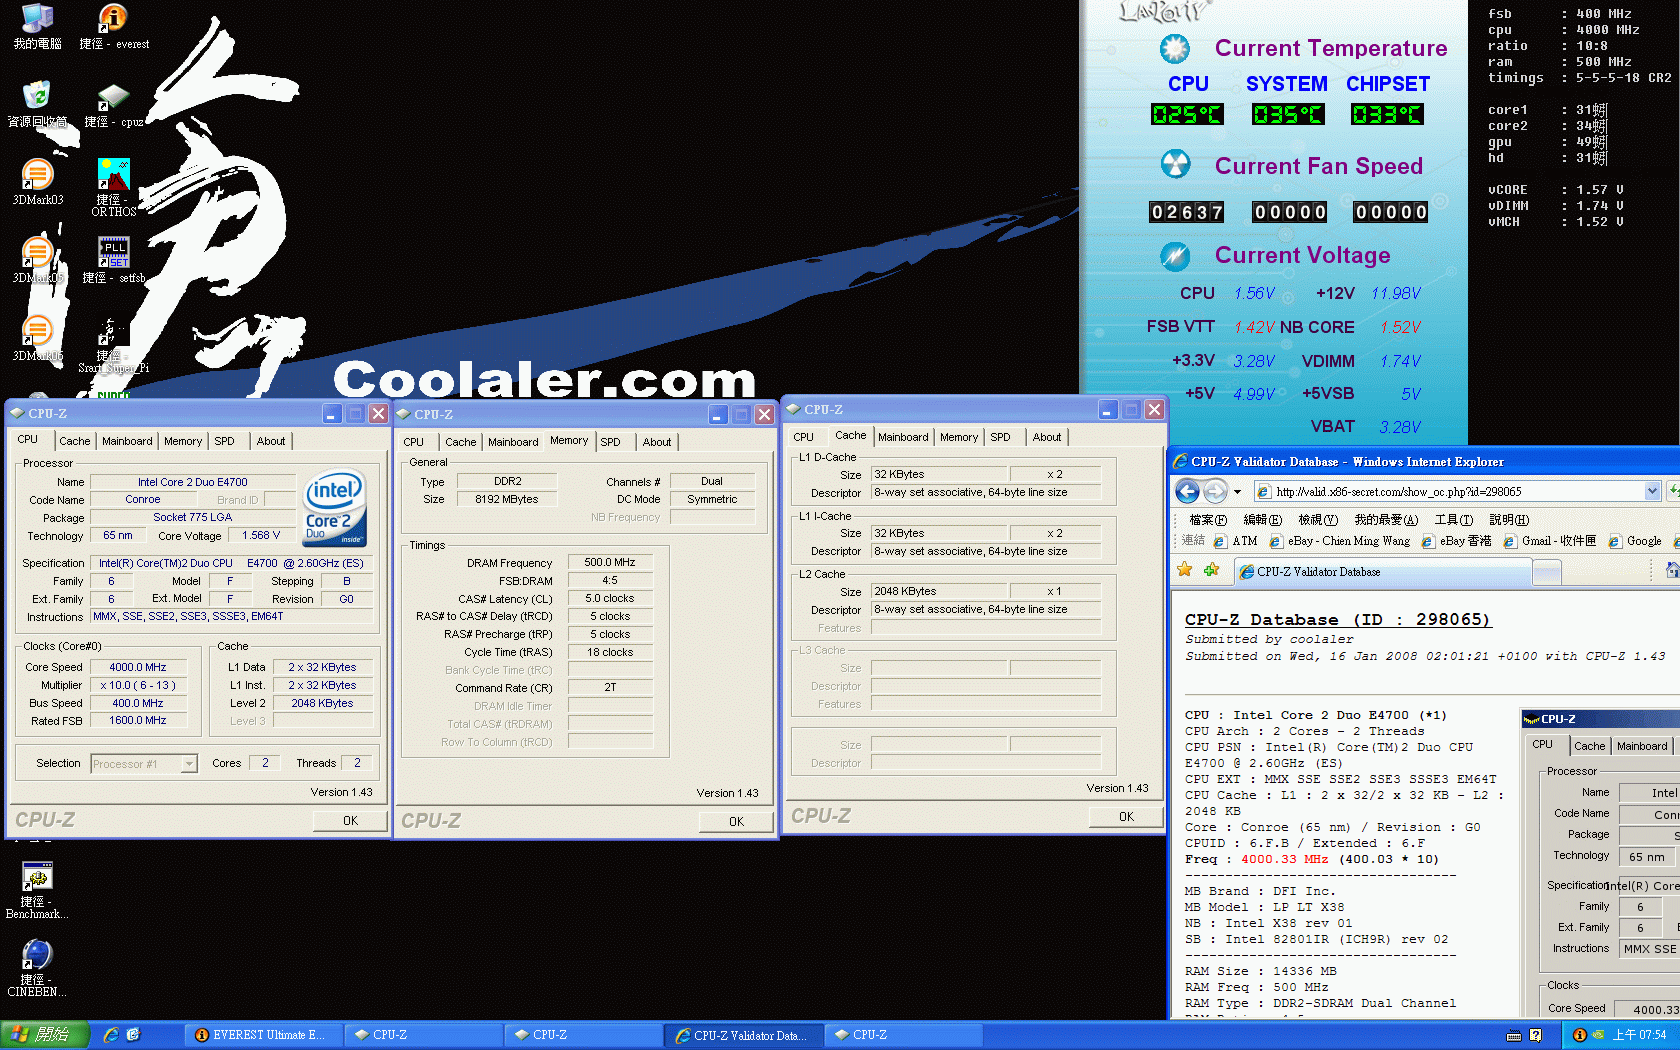
Task: Click the new tab button in IE
Action: (x=1547, y=572)
